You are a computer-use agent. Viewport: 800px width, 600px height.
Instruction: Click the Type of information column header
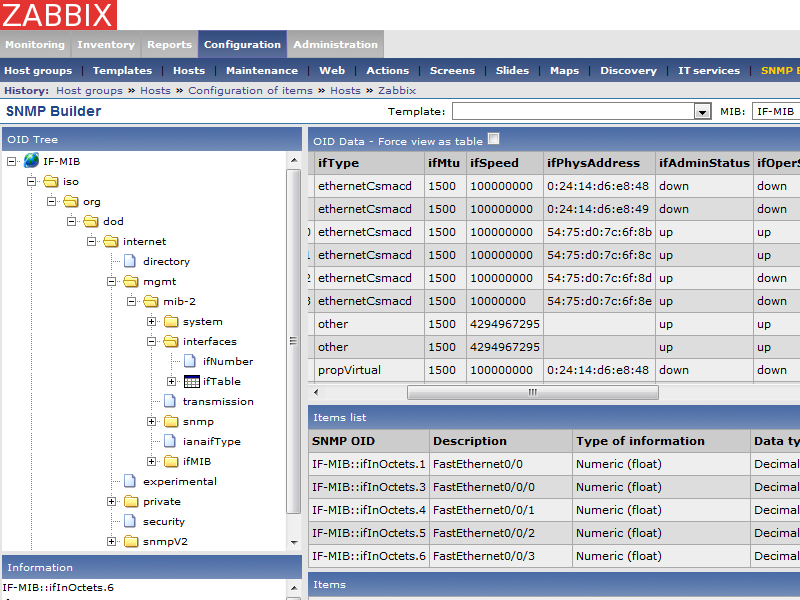[x=661, y=441]
